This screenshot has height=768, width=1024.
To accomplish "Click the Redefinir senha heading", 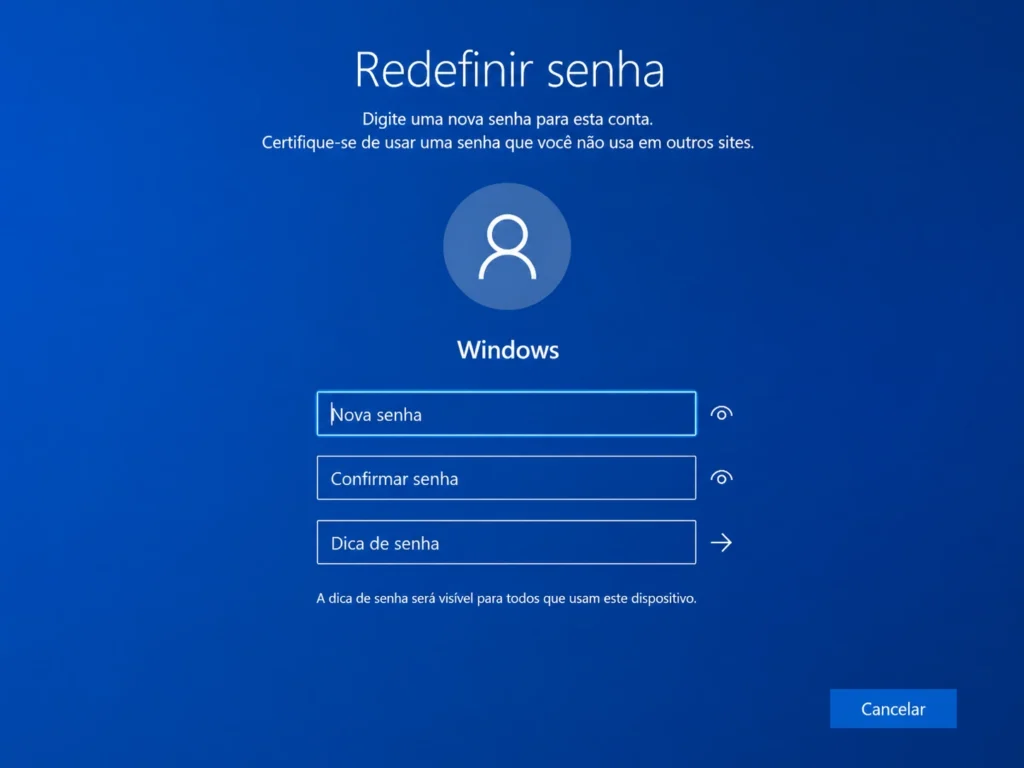I will click(x=509, y=69).
